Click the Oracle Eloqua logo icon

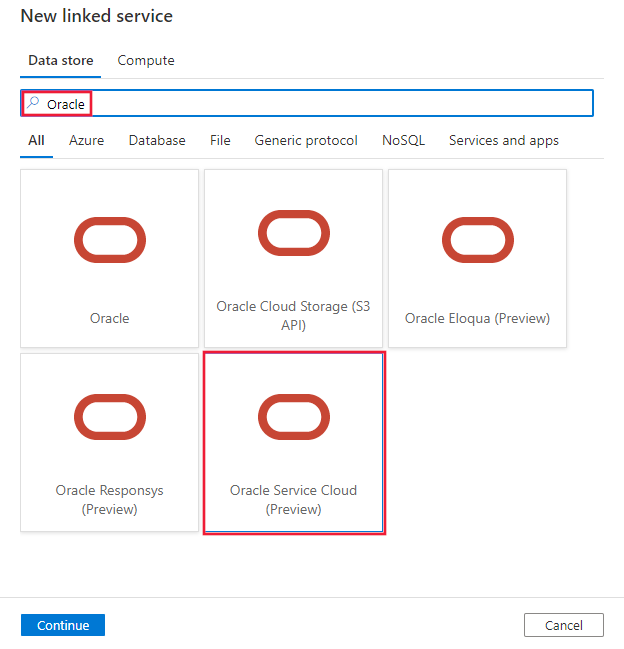pyautogui.click(x=478, y=240)
